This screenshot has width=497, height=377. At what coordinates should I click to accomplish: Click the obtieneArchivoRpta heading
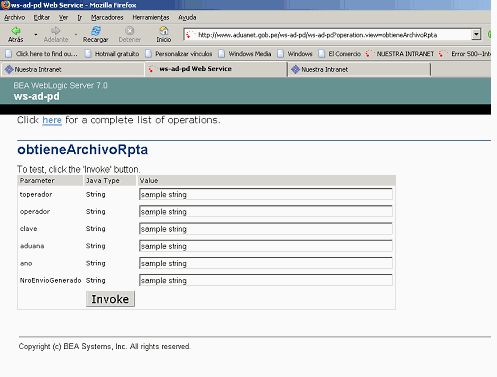[83, 150]
